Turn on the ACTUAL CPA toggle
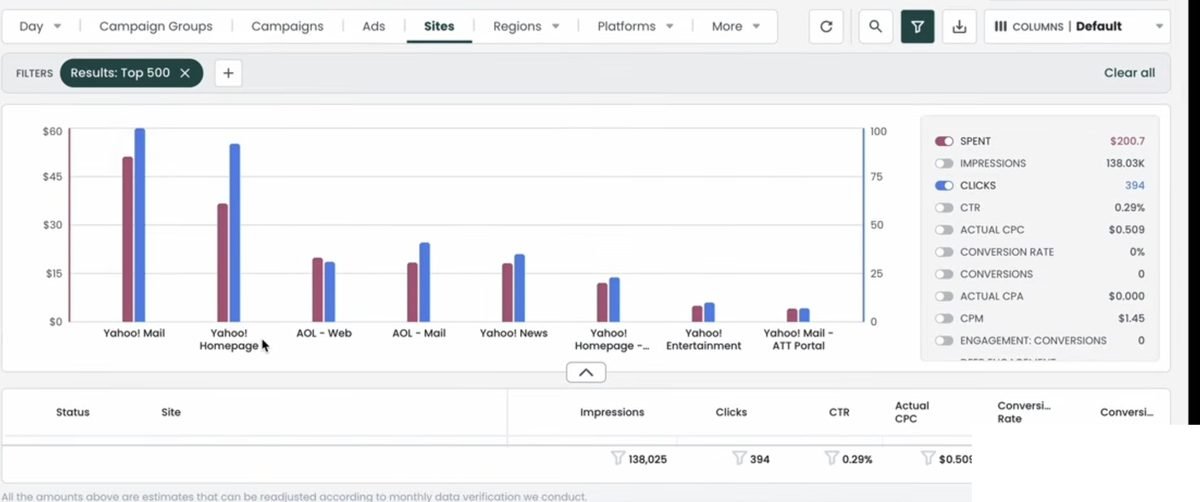 (944, 296)
